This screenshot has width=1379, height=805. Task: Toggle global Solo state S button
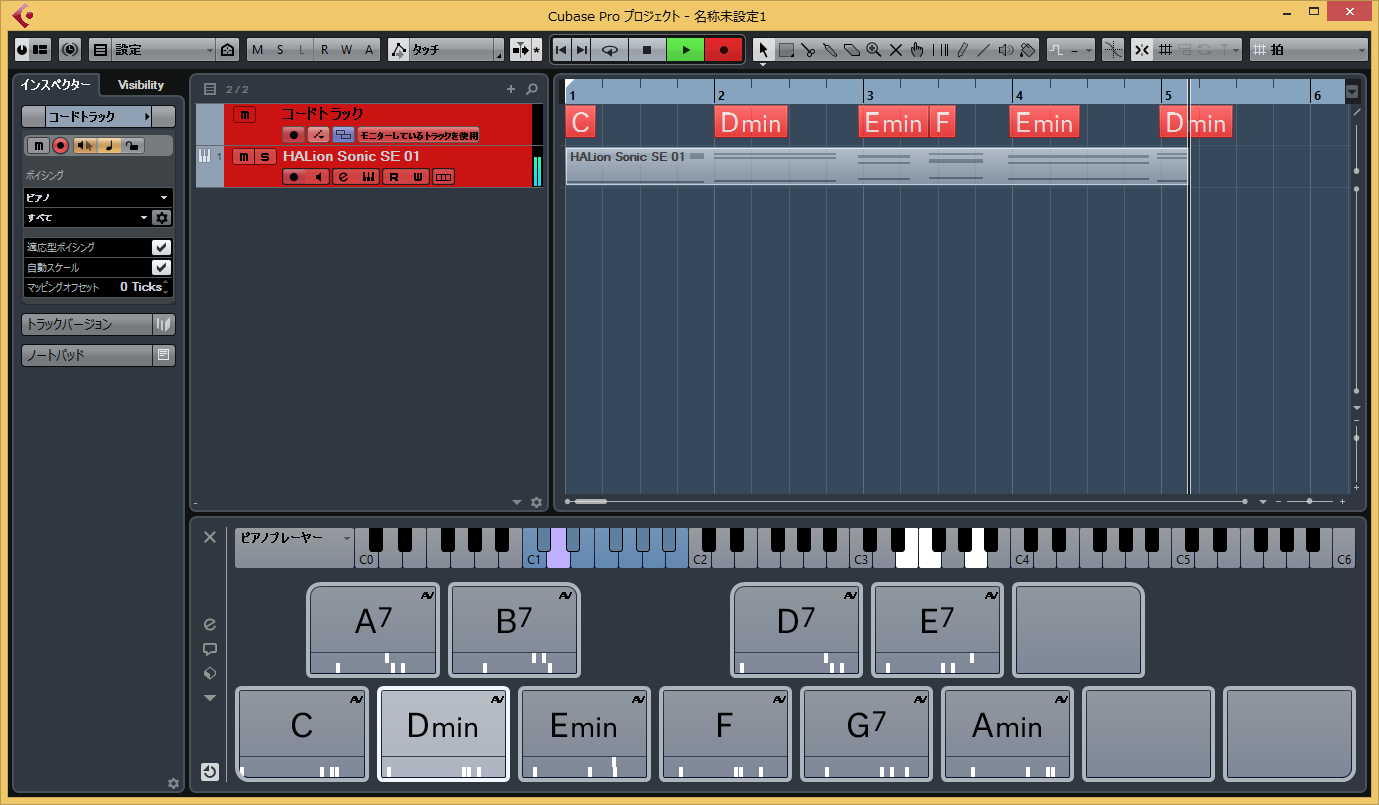(280, 50)
